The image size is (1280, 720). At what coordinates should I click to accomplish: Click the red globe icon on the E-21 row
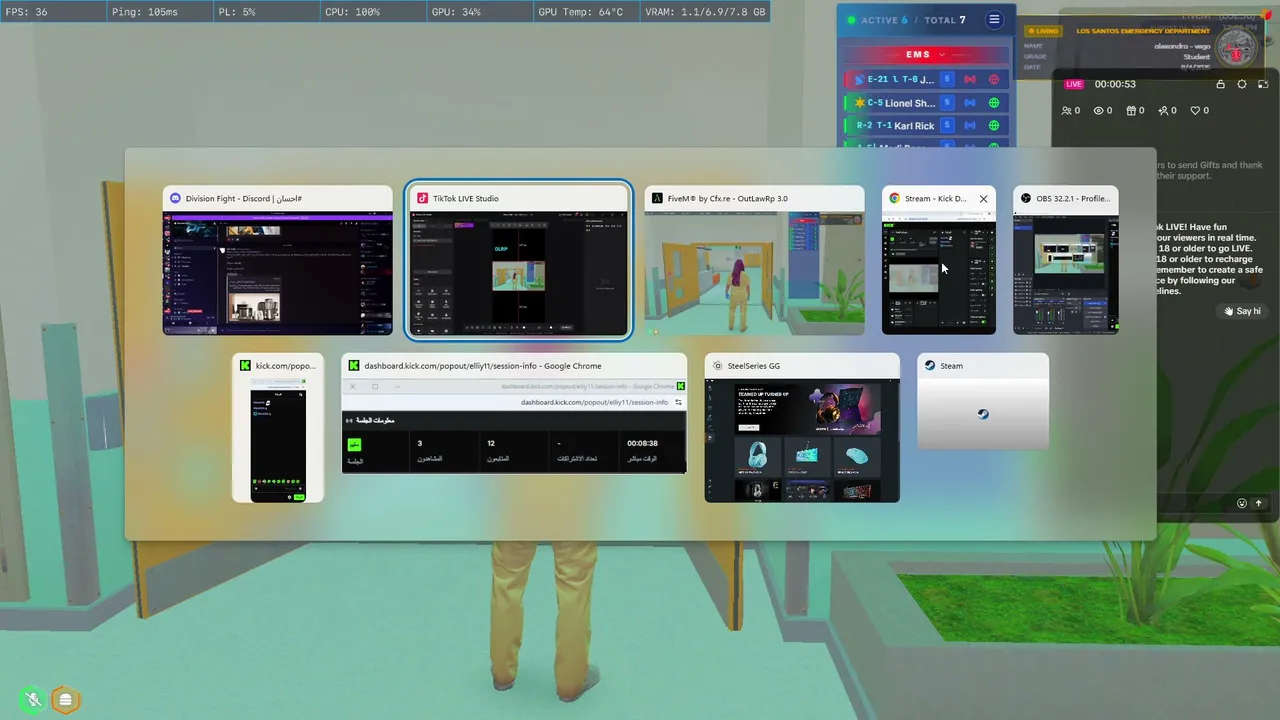[x=994, y=79]
